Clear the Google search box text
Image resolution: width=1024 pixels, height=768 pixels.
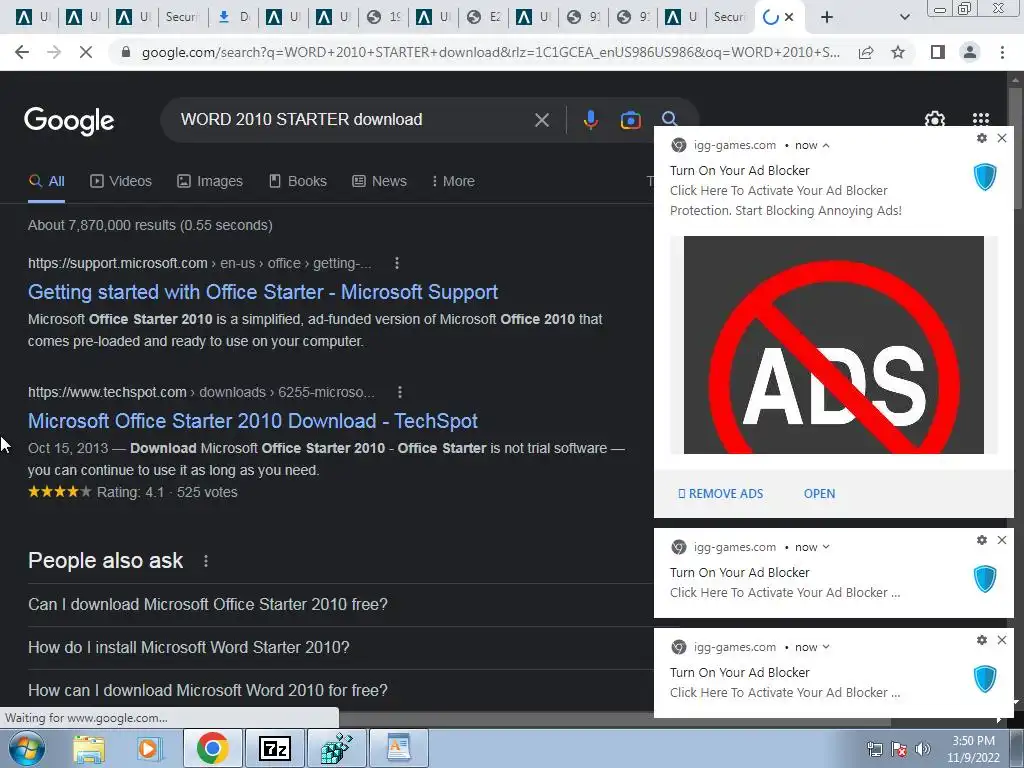point(541,120)
